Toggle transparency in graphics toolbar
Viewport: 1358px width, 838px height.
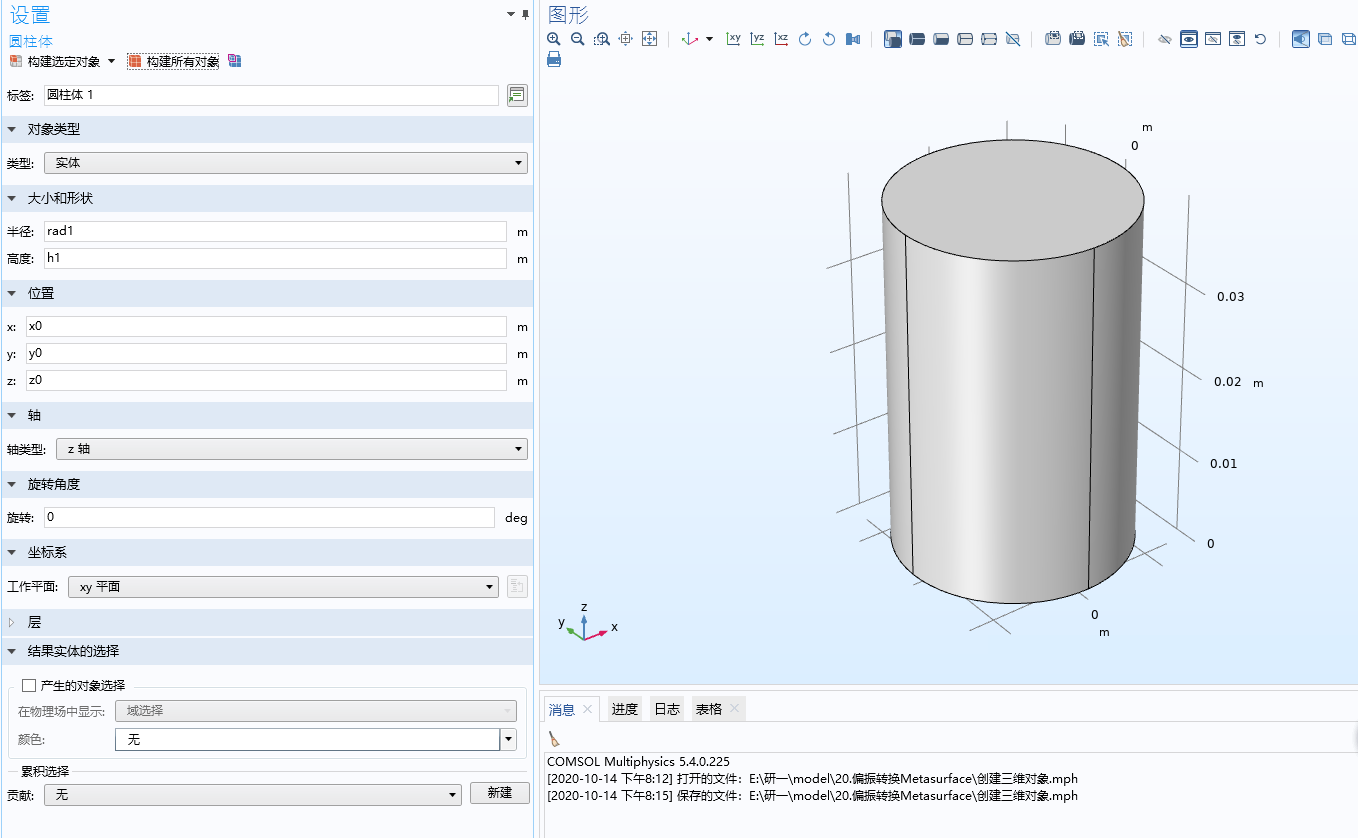(1324, 39)
